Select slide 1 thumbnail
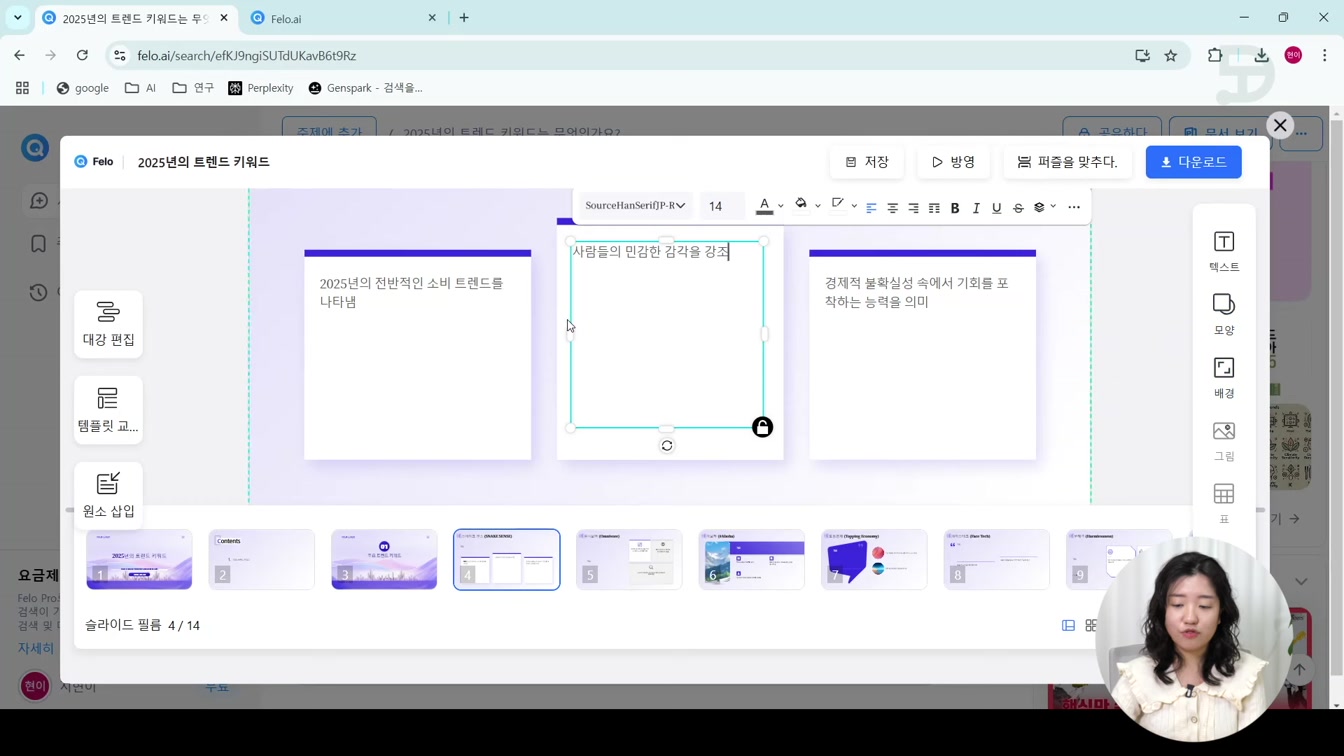The image size is (1344, 756). [139, 559]
